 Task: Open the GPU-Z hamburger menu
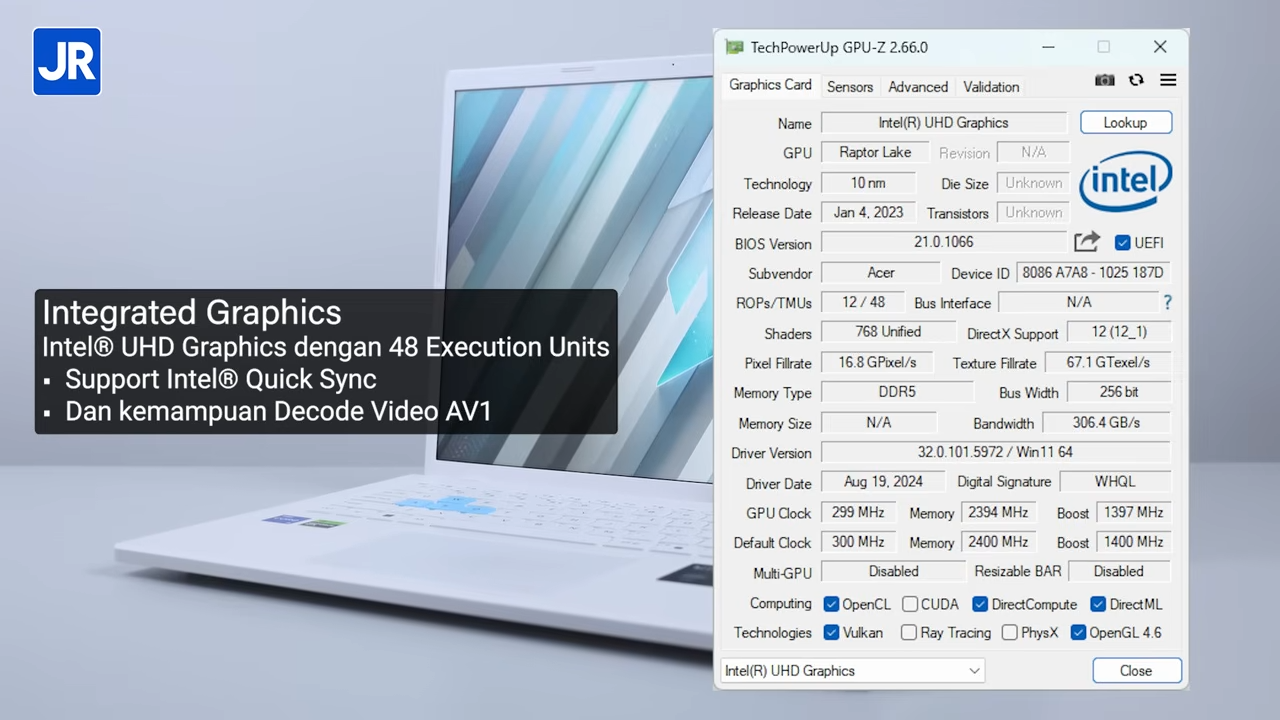[1168, 80]
